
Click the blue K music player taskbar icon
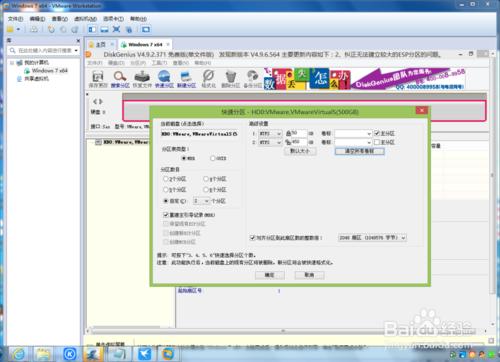pyautogui.click(x=69, y=353)
